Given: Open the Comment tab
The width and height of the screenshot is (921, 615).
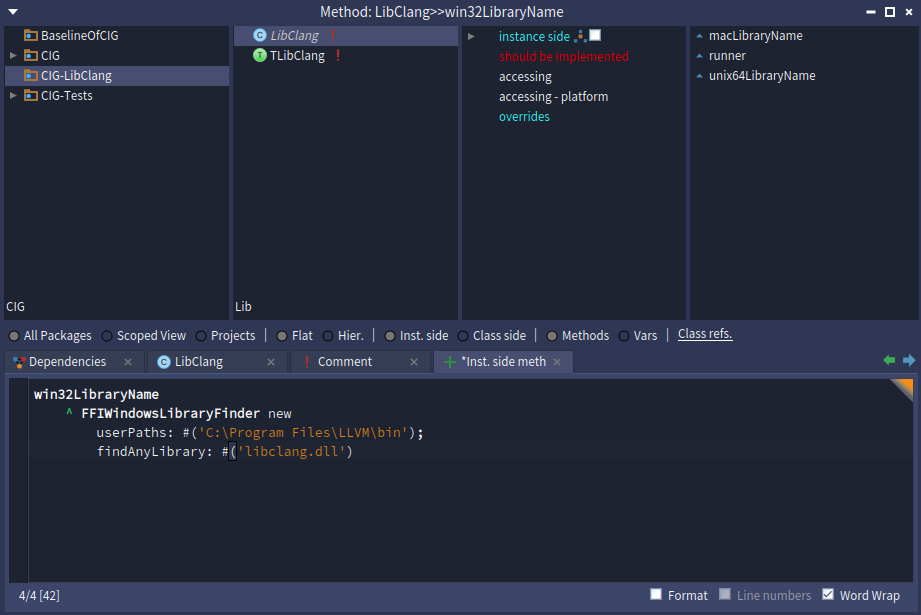Looking at the screenshot, I should 344,362.
